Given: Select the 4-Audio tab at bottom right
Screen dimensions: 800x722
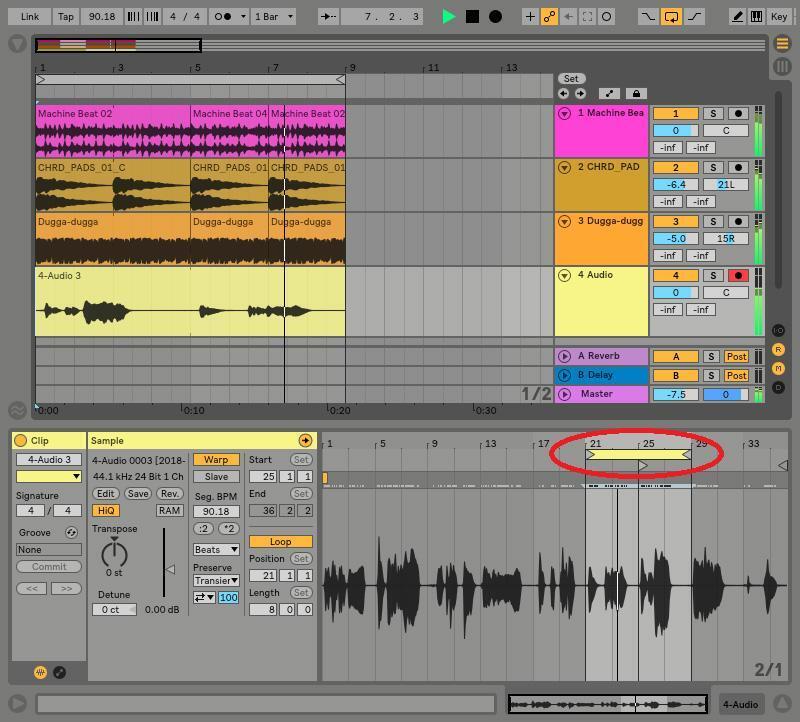Looking at the screenshot, I should [x=740, y=705].
